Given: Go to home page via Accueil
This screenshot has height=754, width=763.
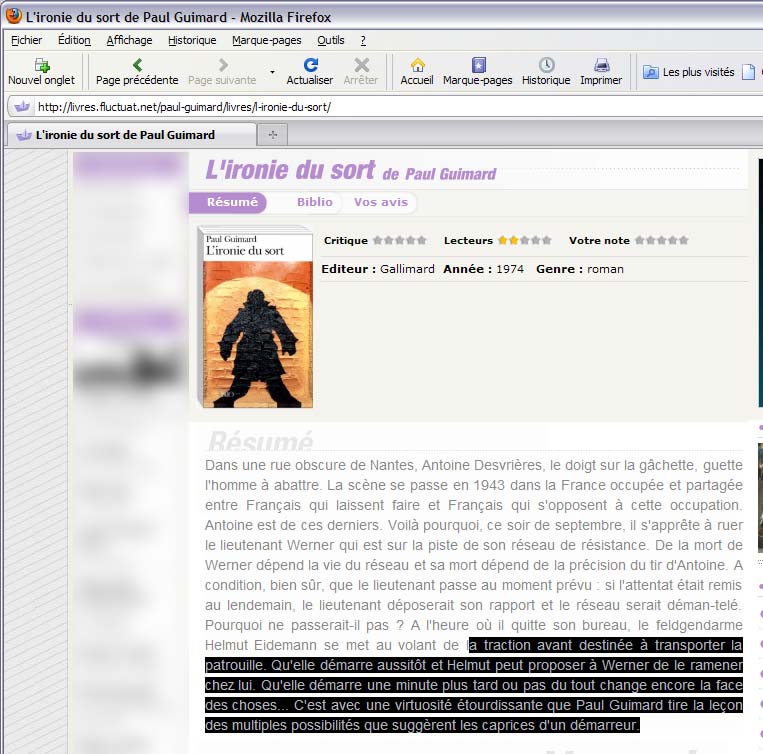Looking at the screenshot, I should 417,72.
